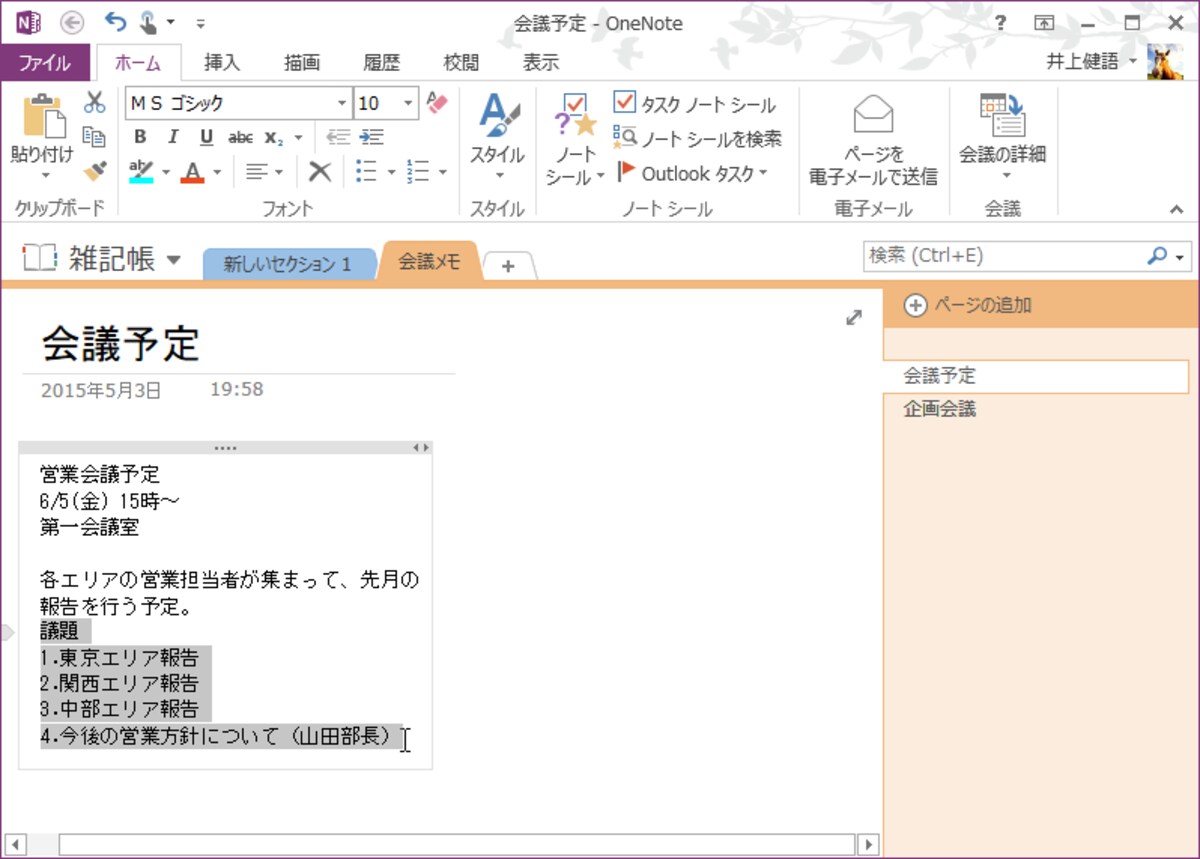Toggle full page view arrow icon
The height and width of the screenshot is (859, 1200).
[854, 318]
